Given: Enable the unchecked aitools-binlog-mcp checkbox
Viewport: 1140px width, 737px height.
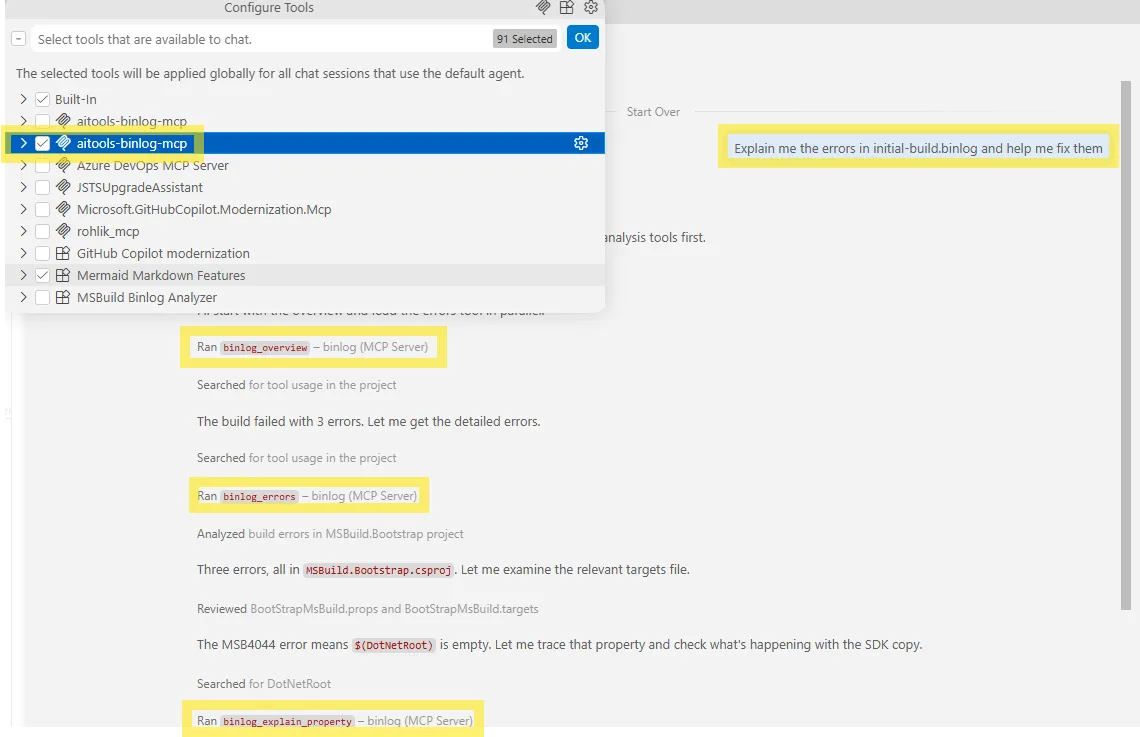Looking at the screenshot, I should pyautogui.click(x=42, y=121).
